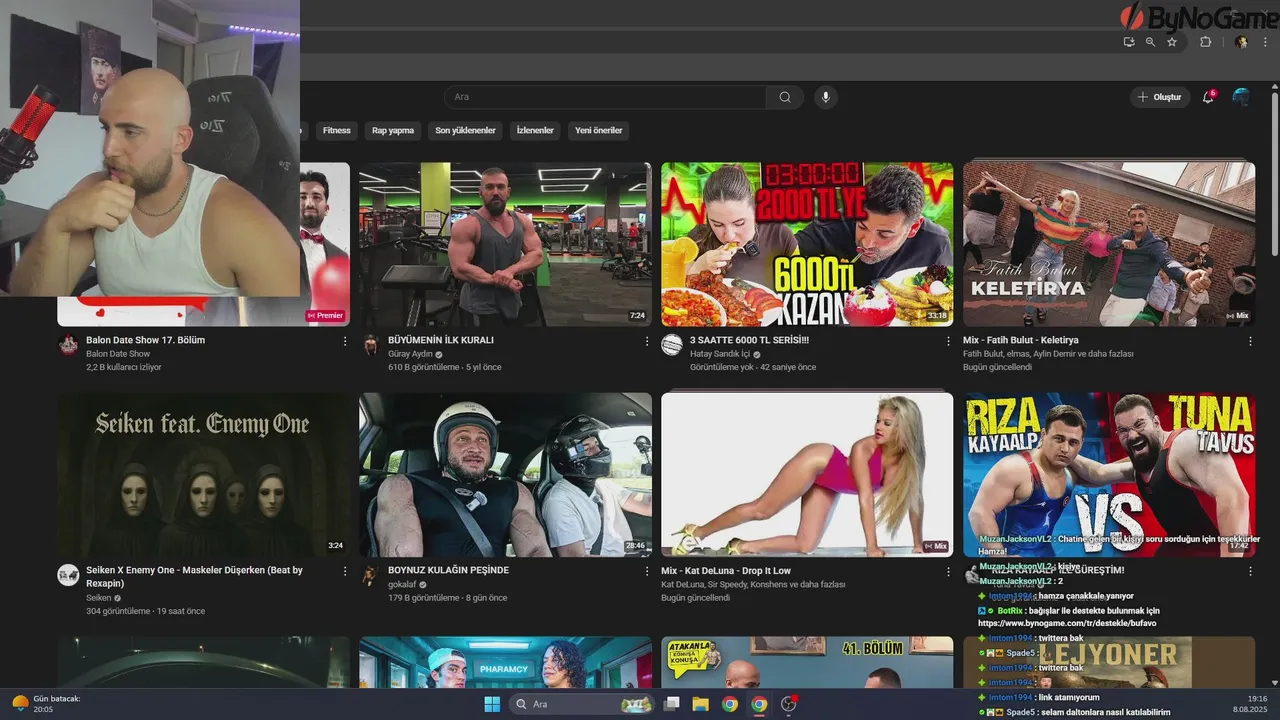Open the 3 SAATTE 6000 TL SERİSİ!!! title

[749, 340]
